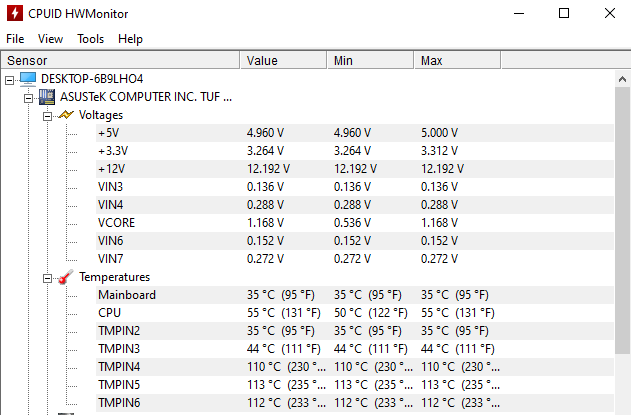The width and height of the screenshot is (631, 415).
Task: Click the red thermometer Temperatures icon
Action: tap(66, 277)
